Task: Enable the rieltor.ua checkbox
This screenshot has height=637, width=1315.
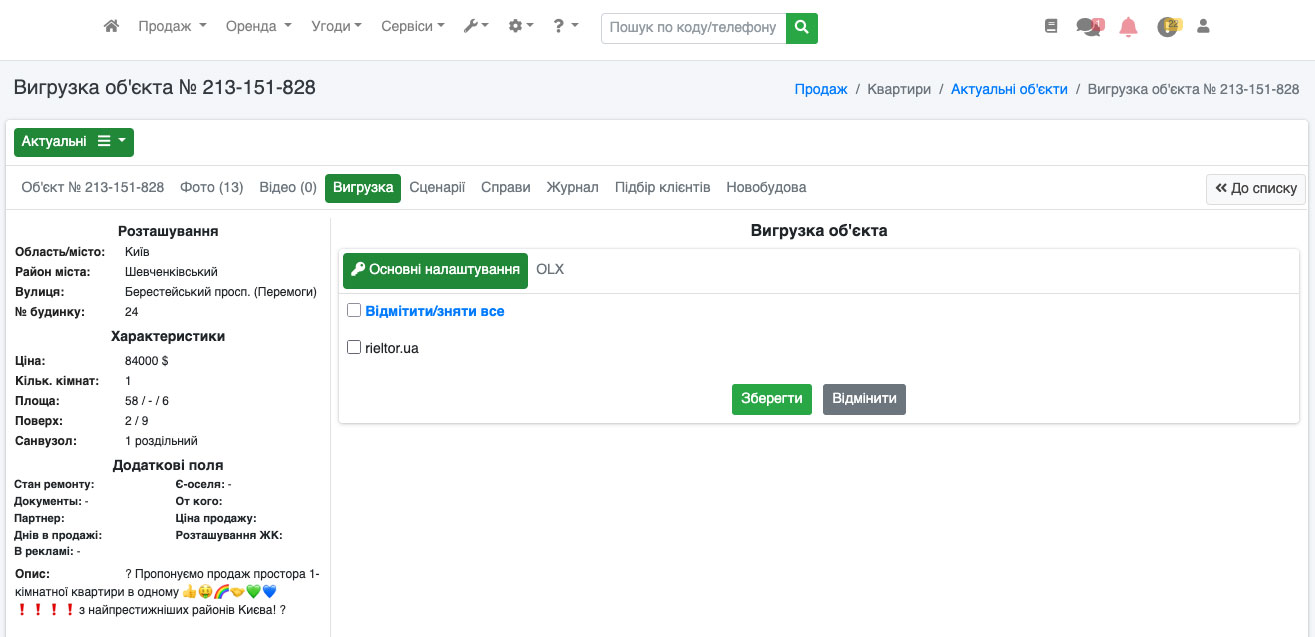Action: point(354,348)
